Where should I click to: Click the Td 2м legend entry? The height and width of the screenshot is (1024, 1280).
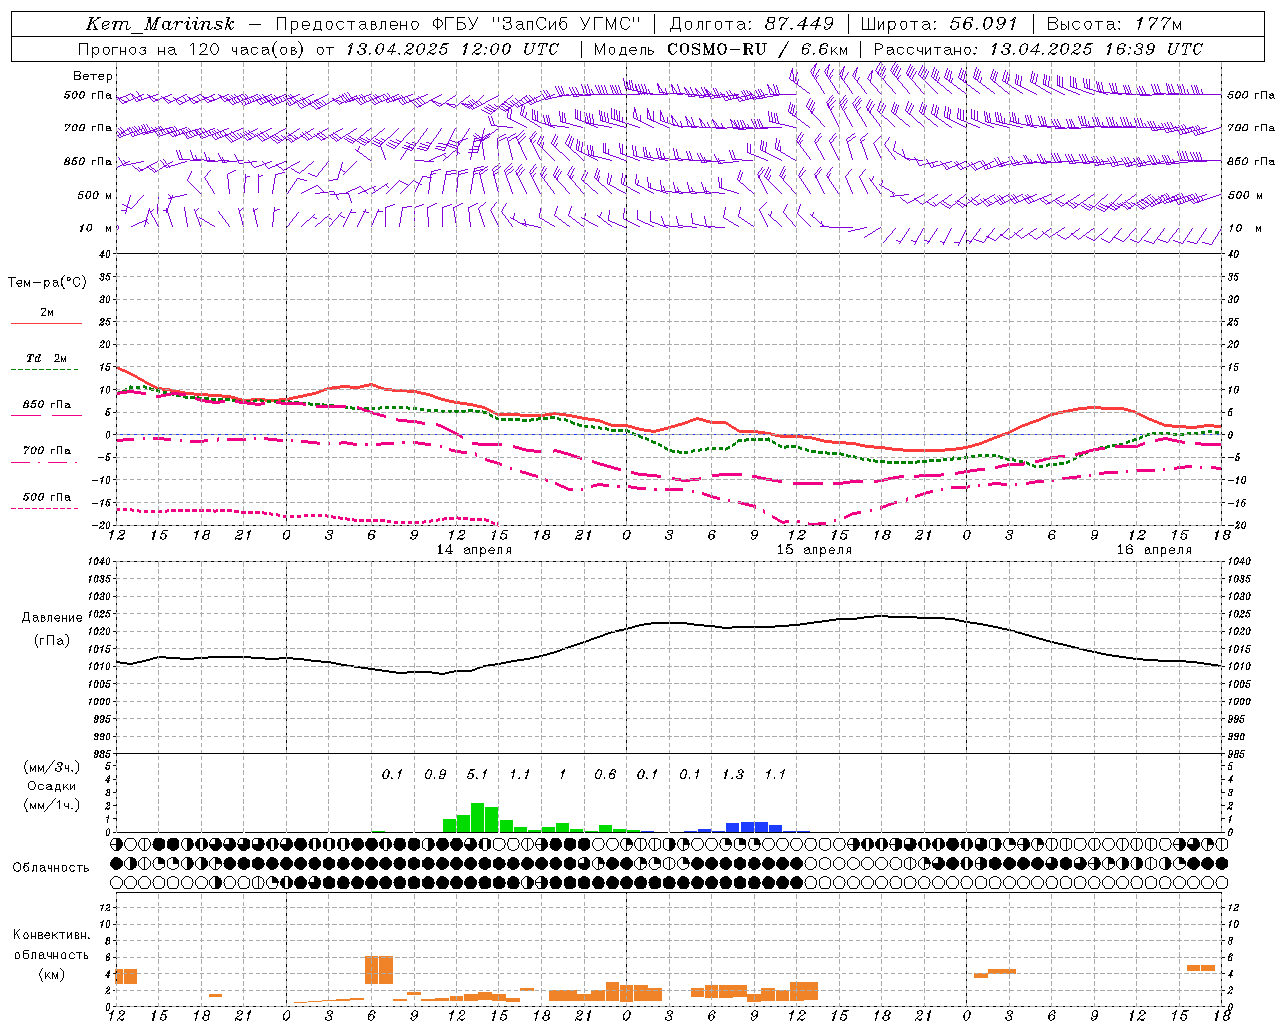[x=47, y=358]
